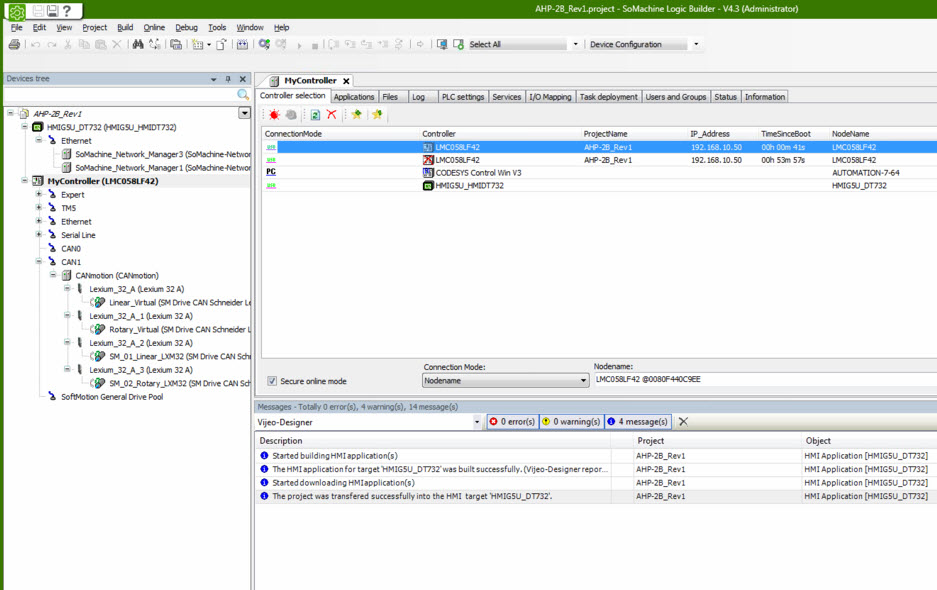Toggle the 0 error(s) filter

point(513,421)
